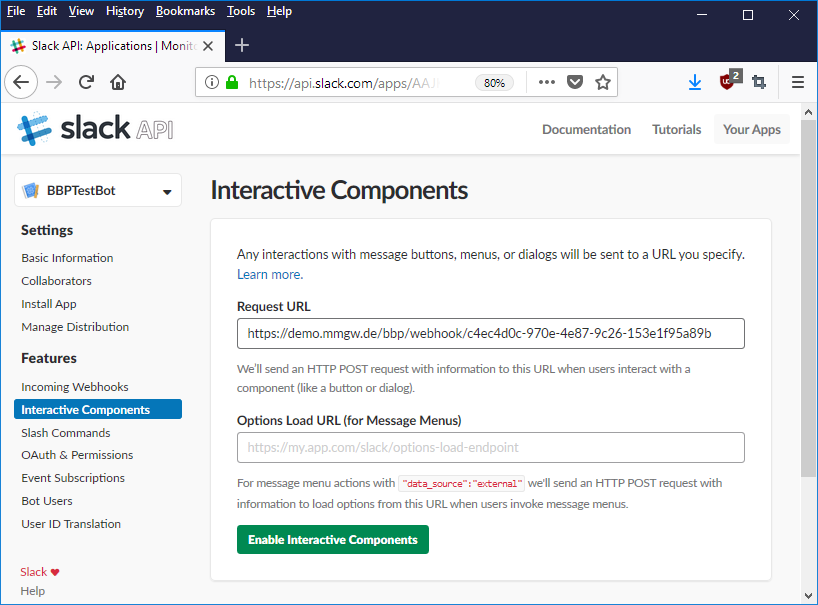The image size is (818, 605).
Task: Click into the Request URL field
Action: (x=490, y=333)
